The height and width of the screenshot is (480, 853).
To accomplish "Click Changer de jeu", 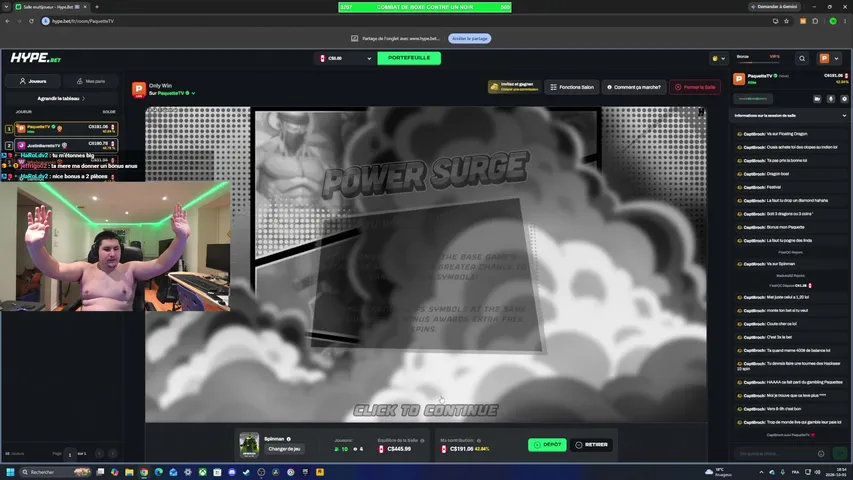I will (284, 449).
